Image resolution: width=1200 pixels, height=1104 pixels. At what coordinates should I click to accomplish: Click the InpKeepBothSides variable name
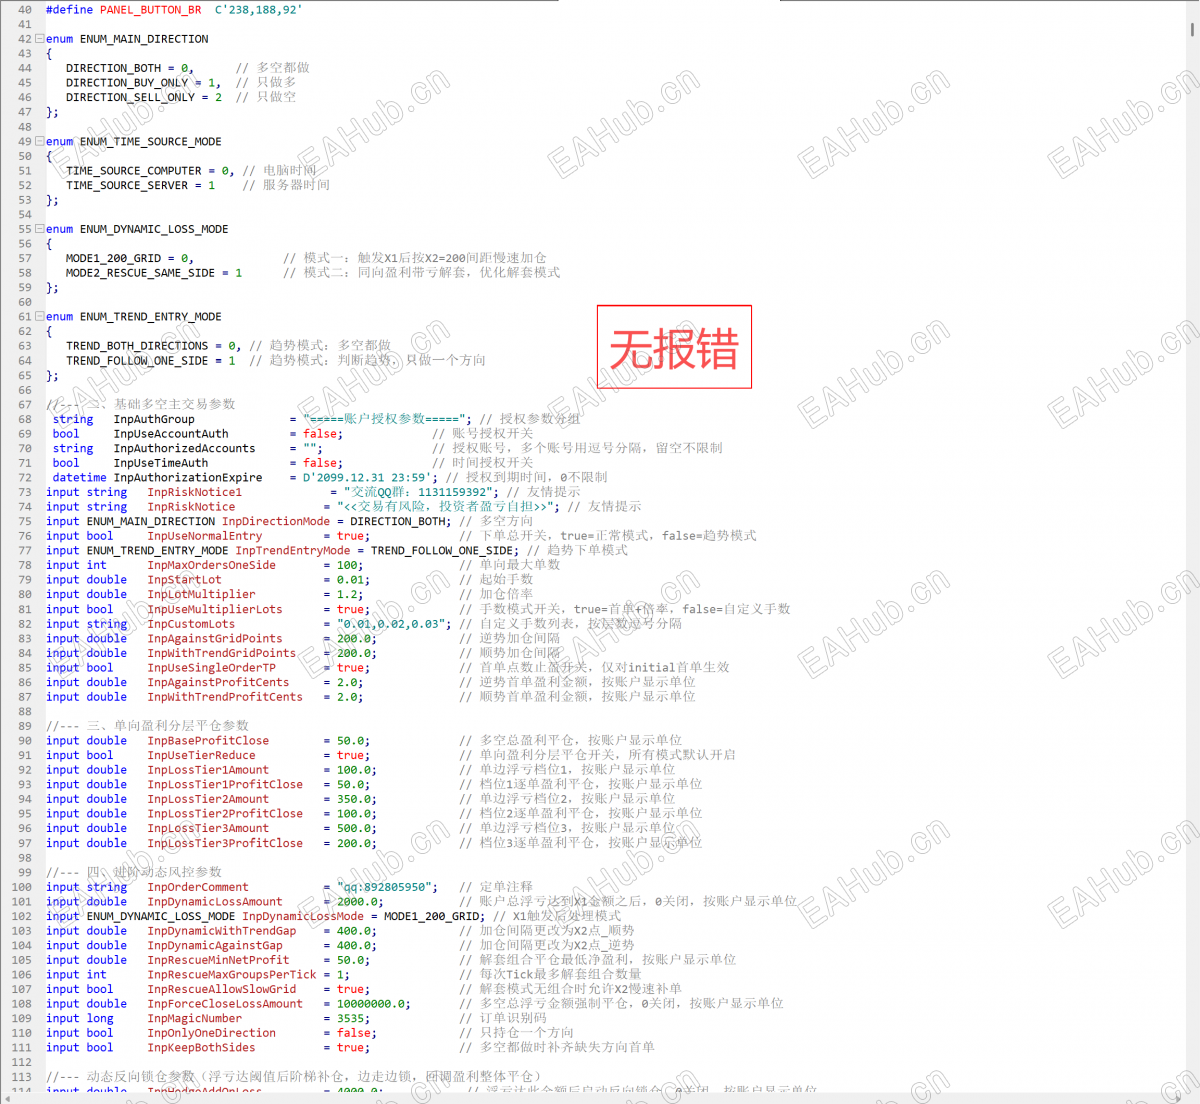click(201, 1048)
